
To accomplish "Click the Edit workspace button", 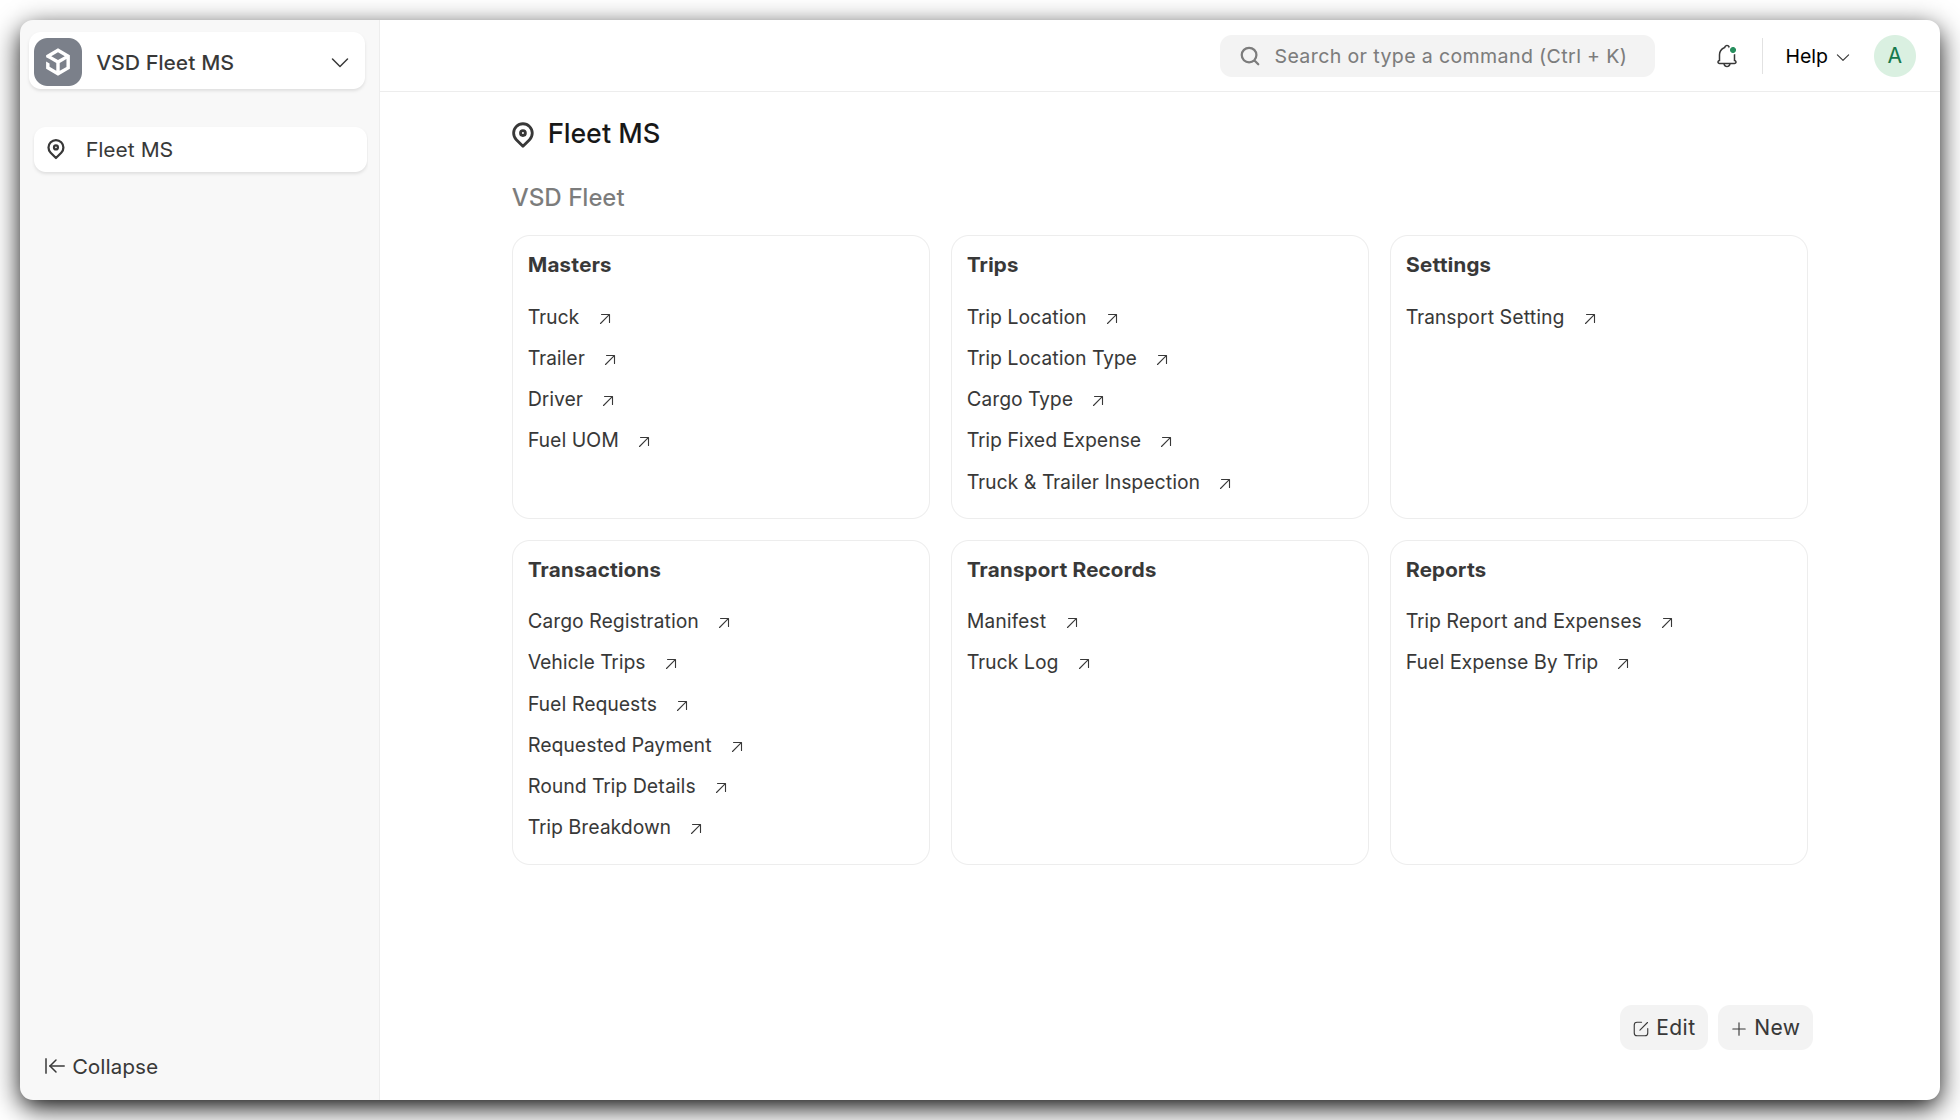I will pos(1664,1028).
